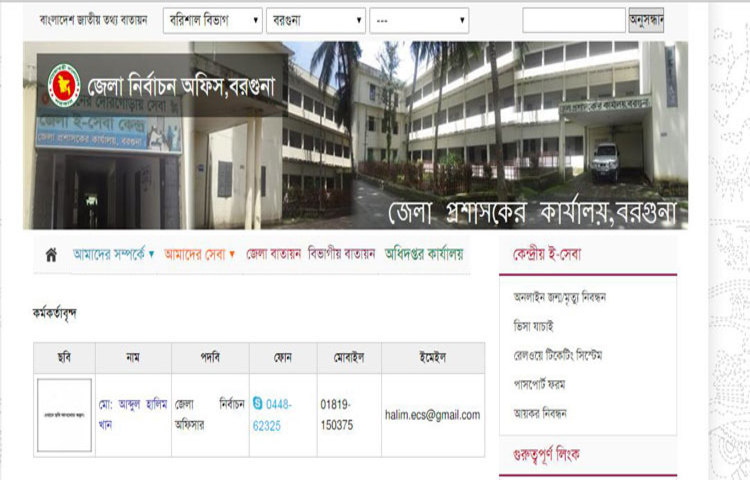Click the ফোন column header
750x480 pixels.
283,358
